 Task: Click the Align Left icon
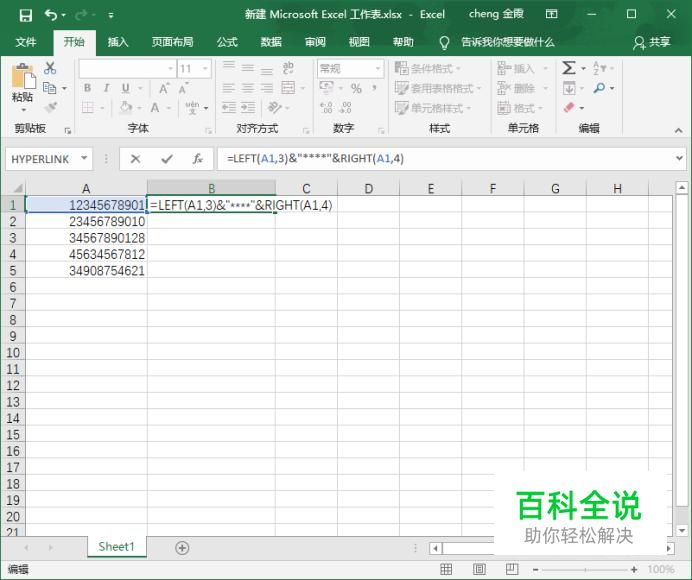point(229,88)
